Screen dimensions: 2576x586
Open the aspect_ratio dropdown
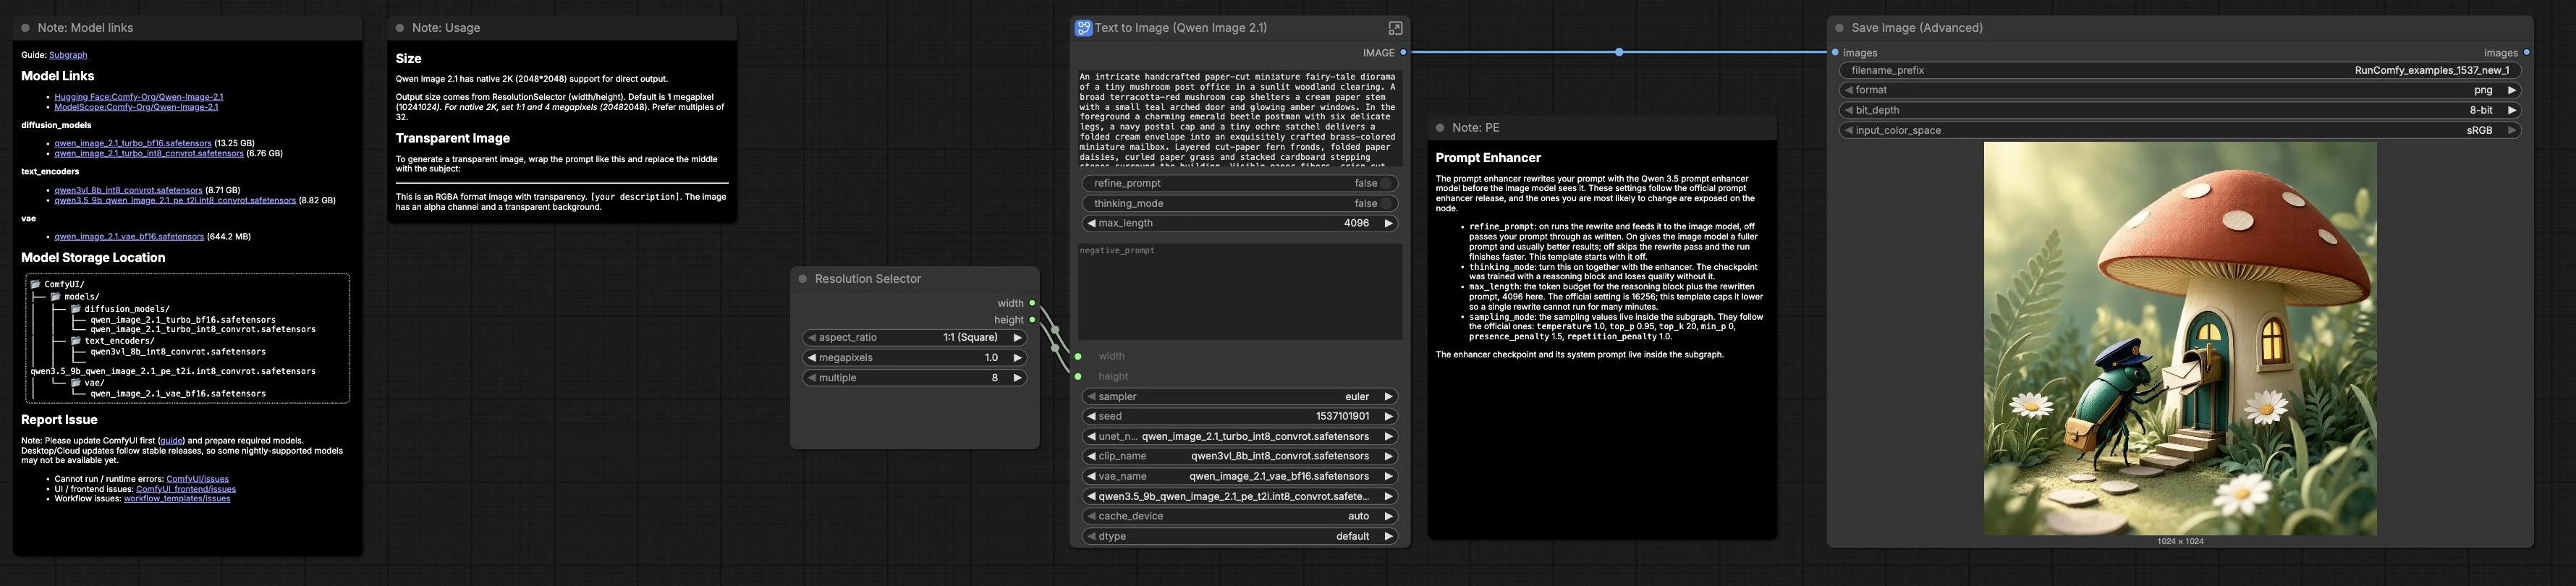[915, 338]
